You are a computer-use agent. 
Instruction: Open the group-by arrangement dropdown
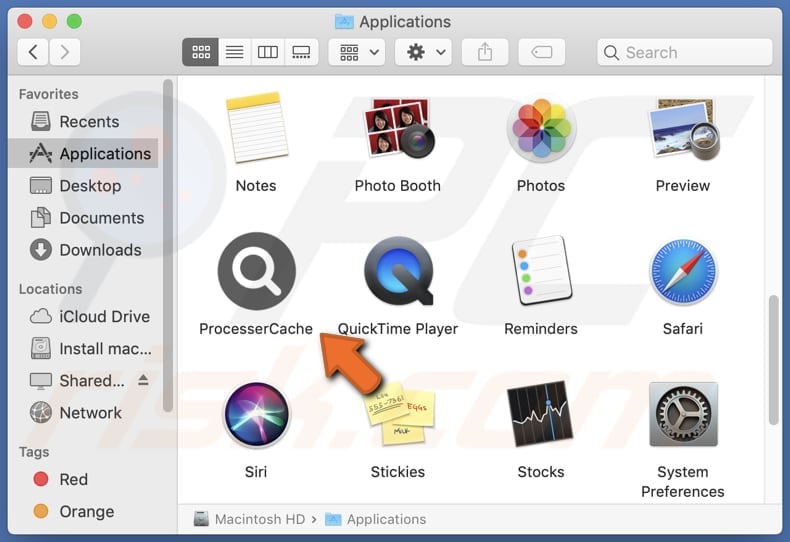tap(357, 52)
